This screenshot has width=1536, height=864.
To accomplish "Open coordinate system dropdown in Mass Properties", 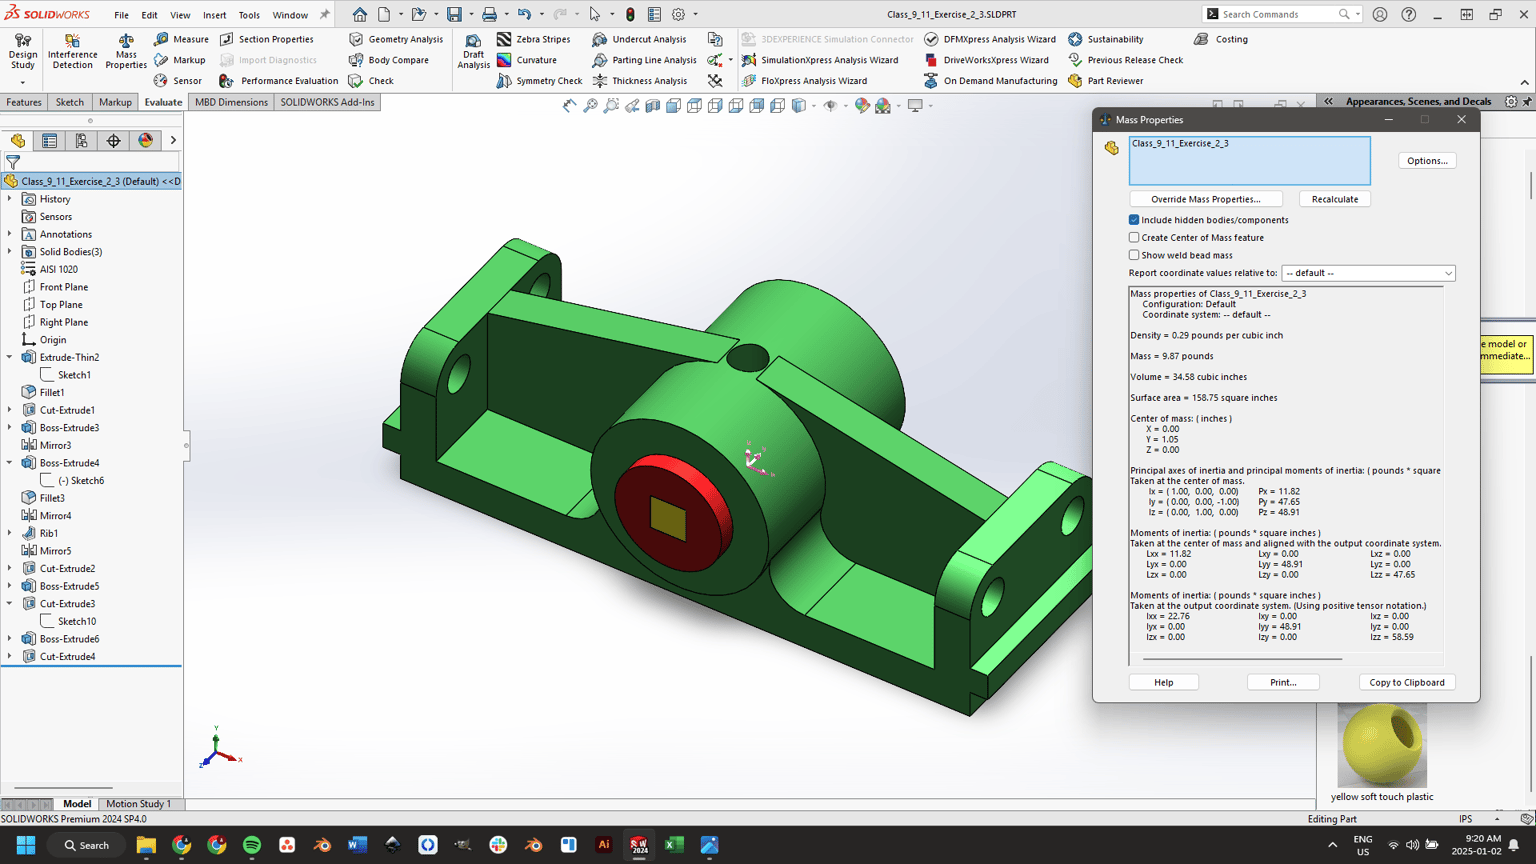I will (x=1368, y=273).
